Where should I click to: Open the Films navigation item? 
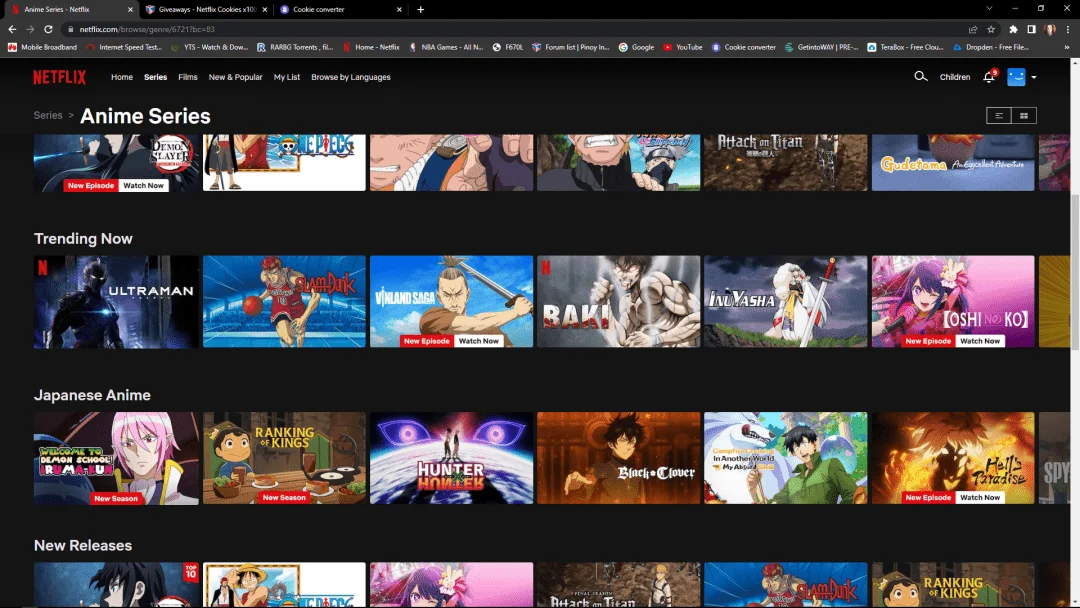coord(187,77)
